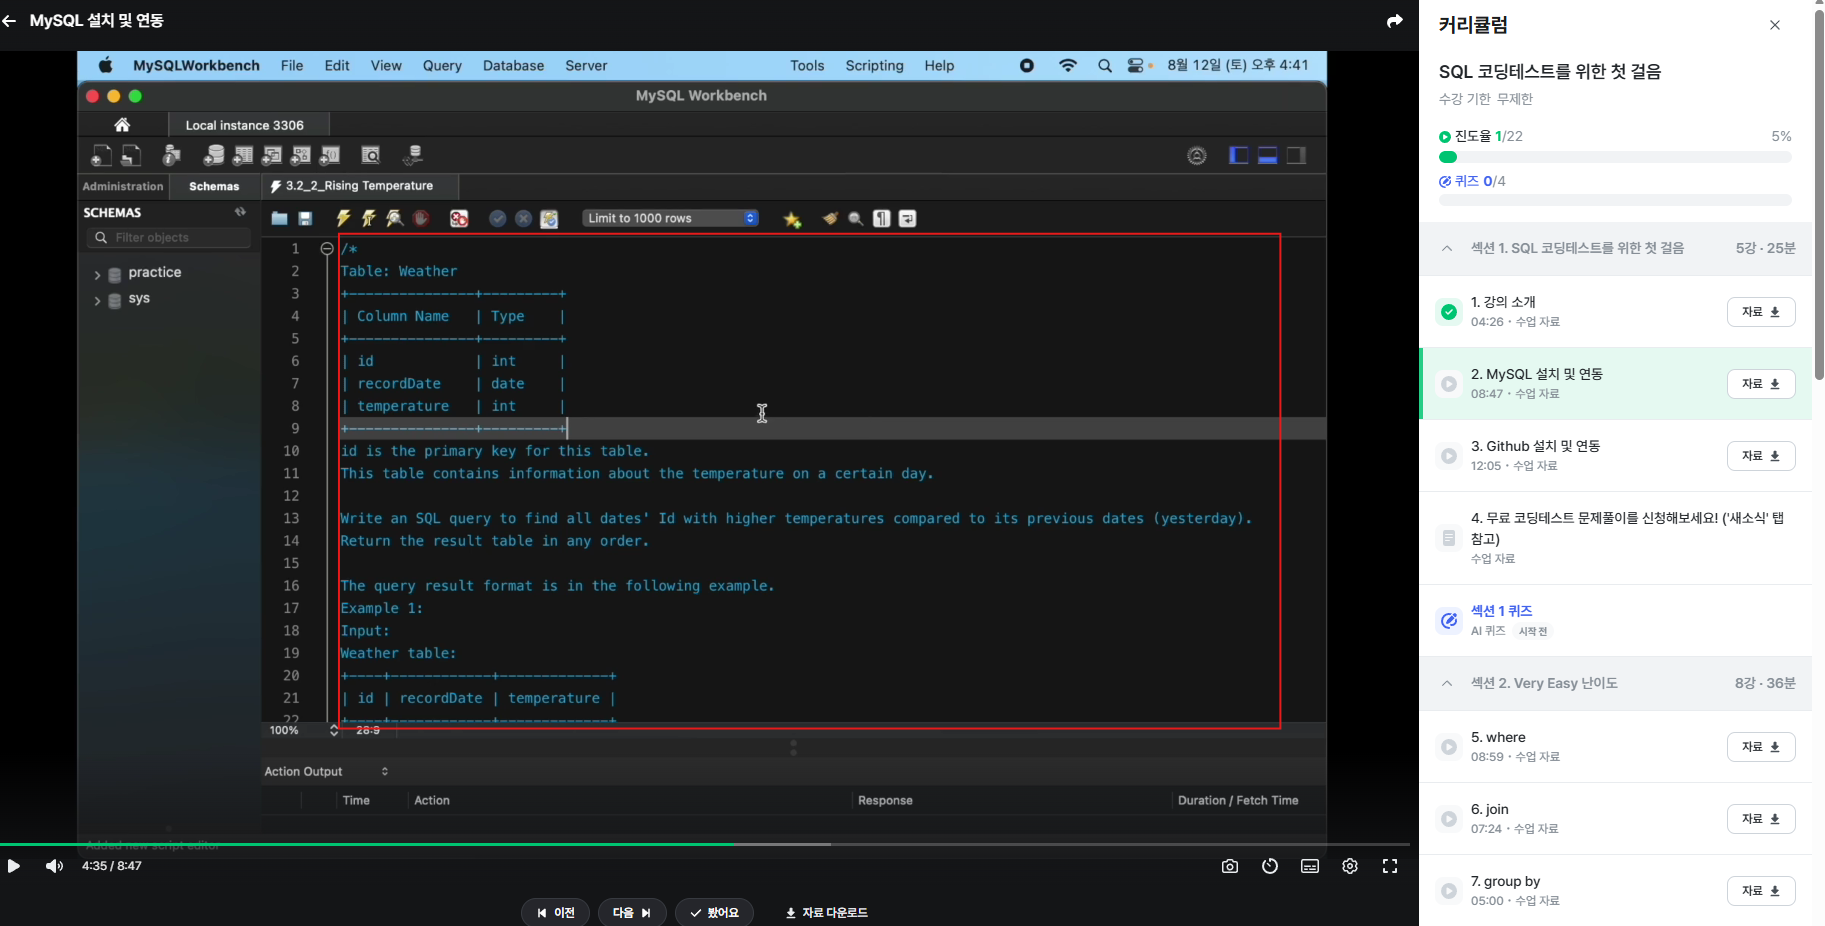The height and width of the screenshot is (926, 1825).
Task: Toggle fullscreen video mode
Action: pyautogui.click(x=1390, y=866)
